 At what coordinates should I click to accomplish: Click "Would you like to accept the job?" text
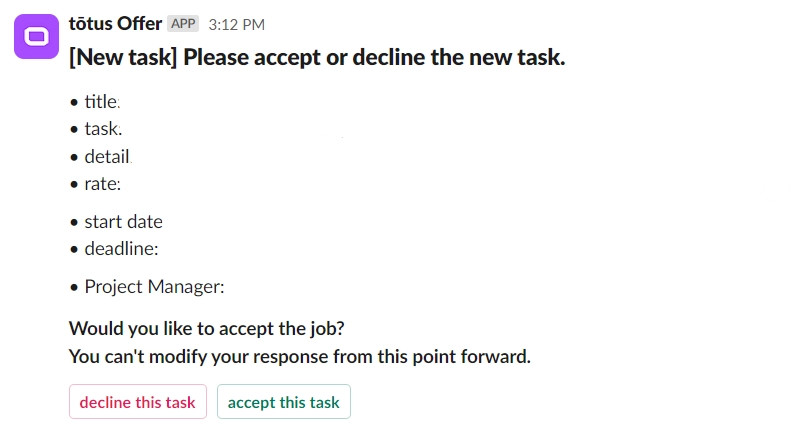tap(206, 328)
